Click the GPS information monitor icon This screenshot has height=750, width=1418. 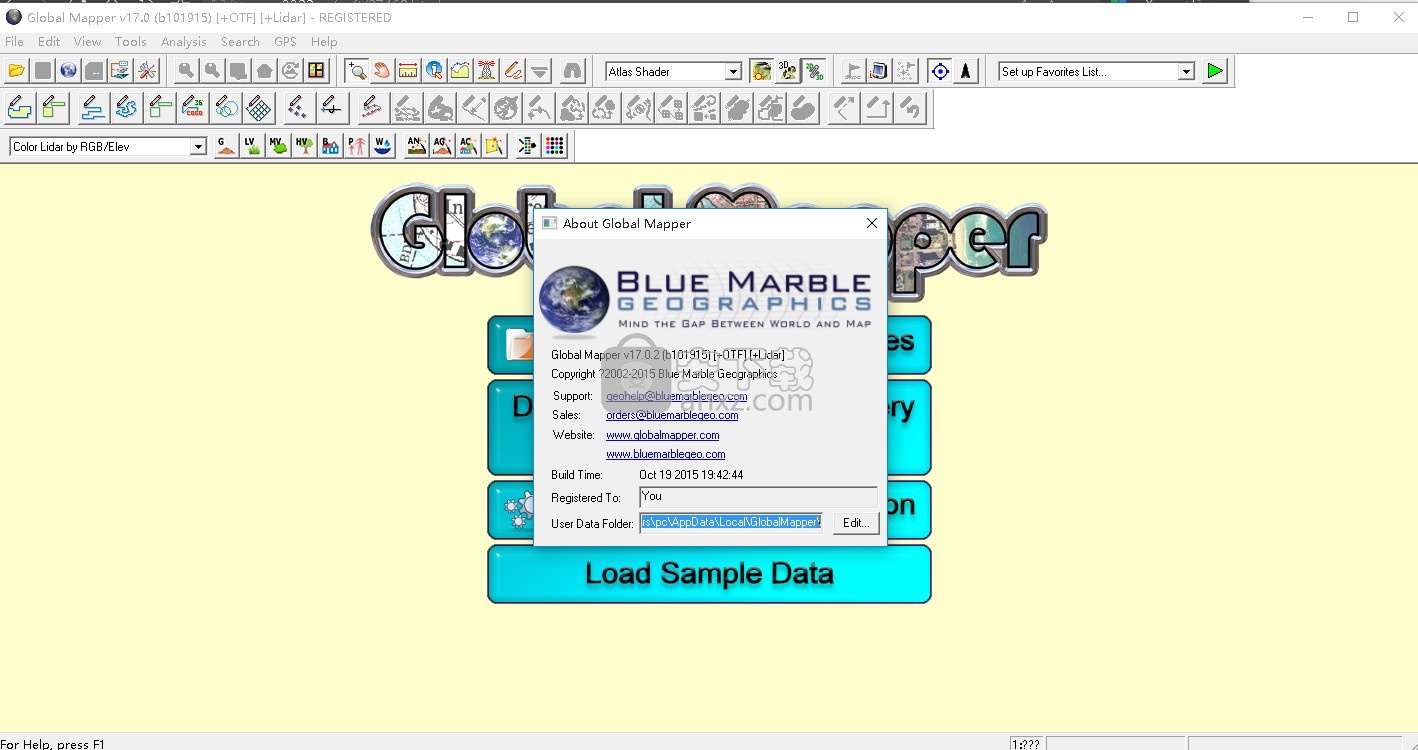click(879, 71)
